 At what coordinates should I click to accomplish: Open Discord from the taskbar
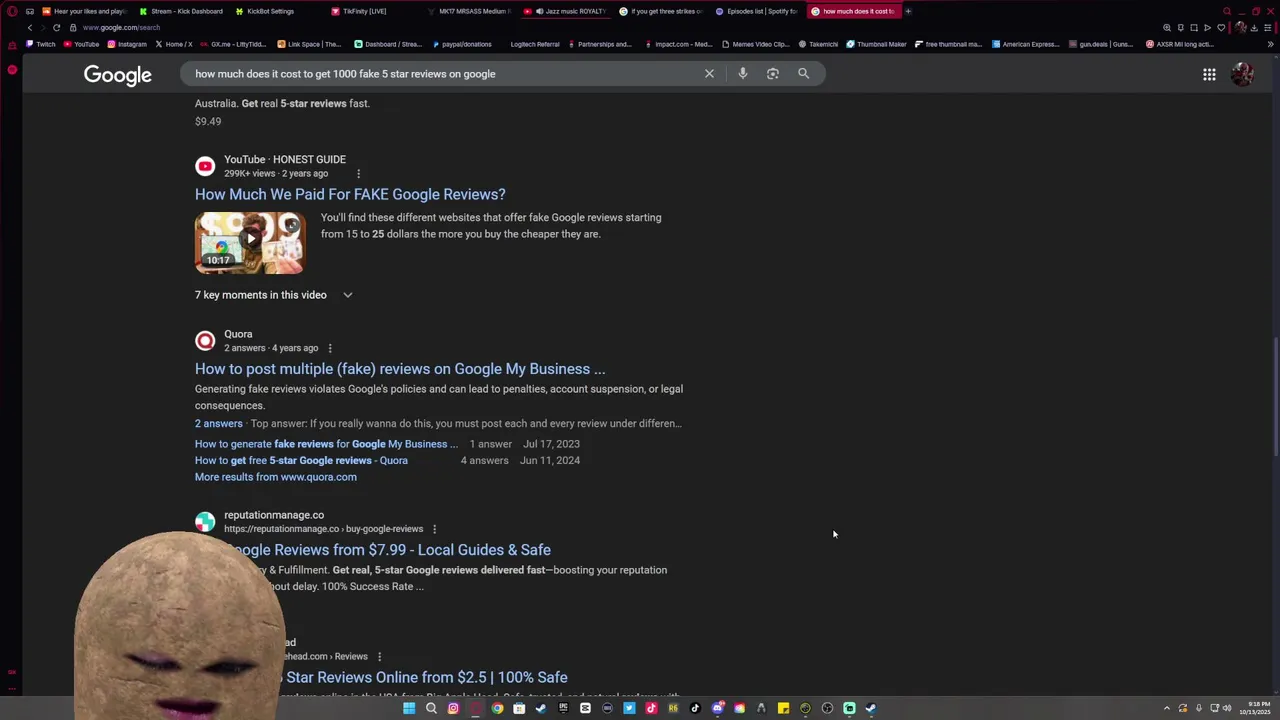click(717, 708)
